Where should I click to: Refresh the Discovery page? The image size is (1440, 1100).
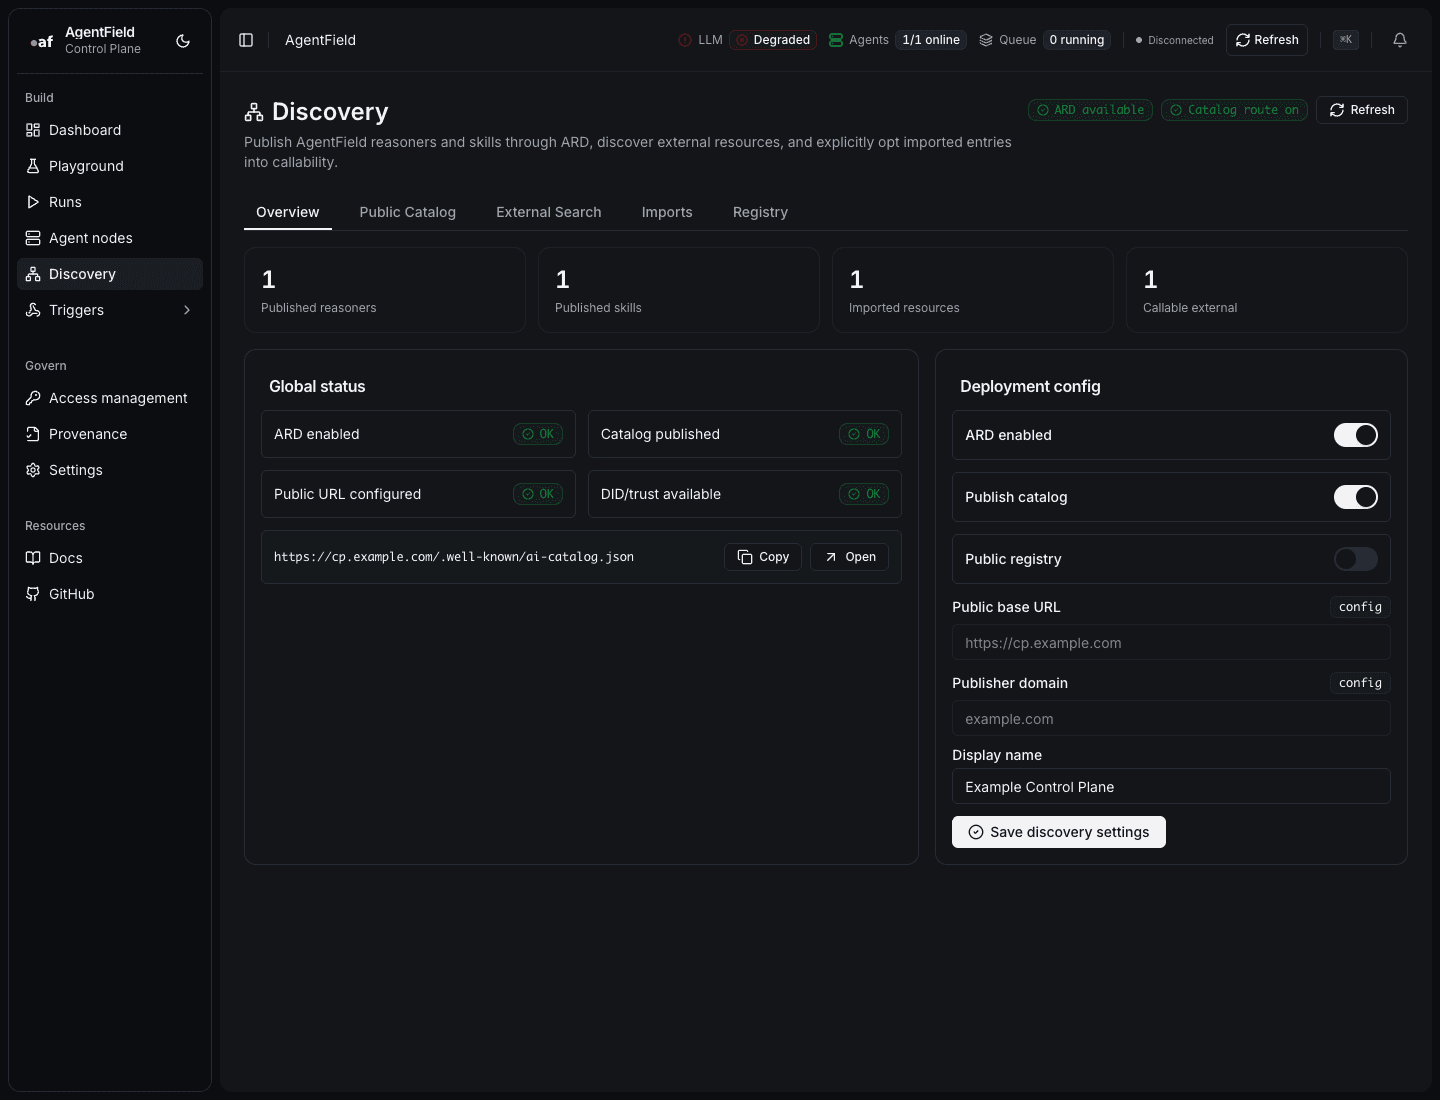[x=1362, y=110]
